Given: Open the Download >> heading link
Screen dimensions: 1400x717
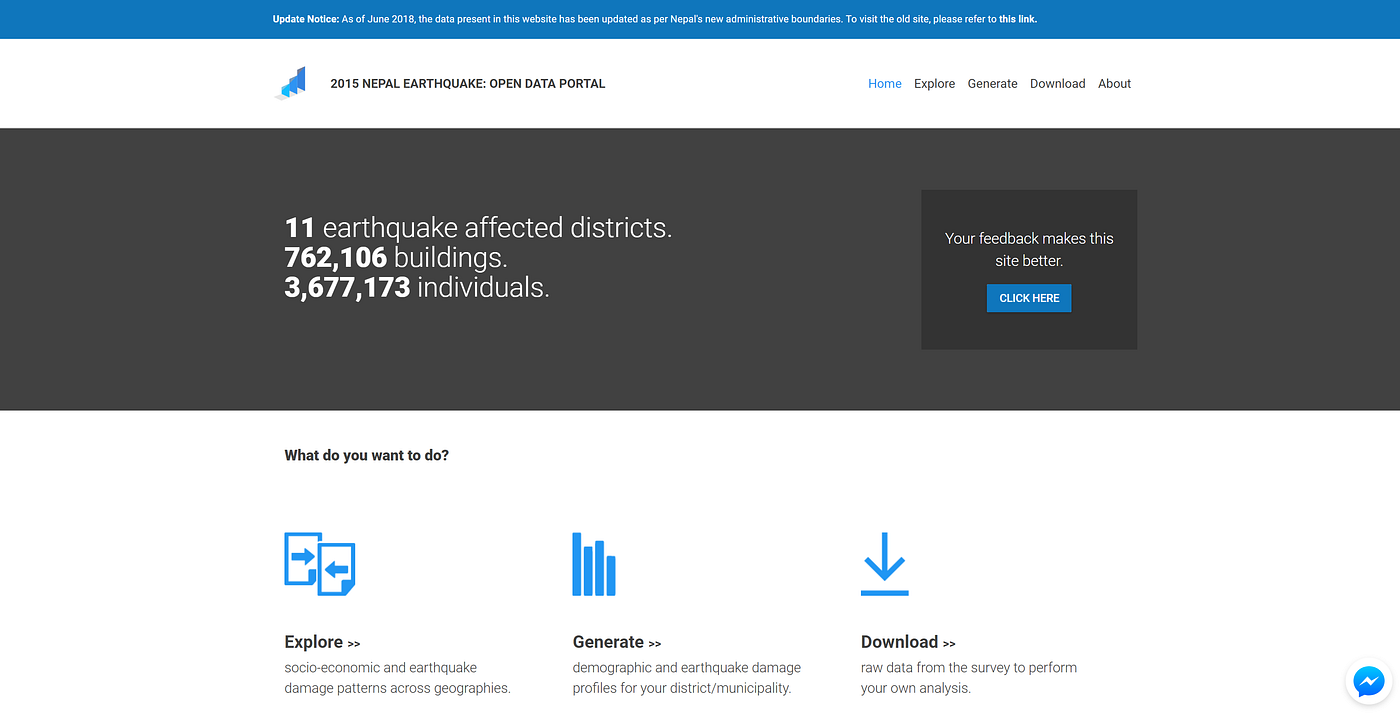Looking at the screenshot, I should tap(908, 642).
